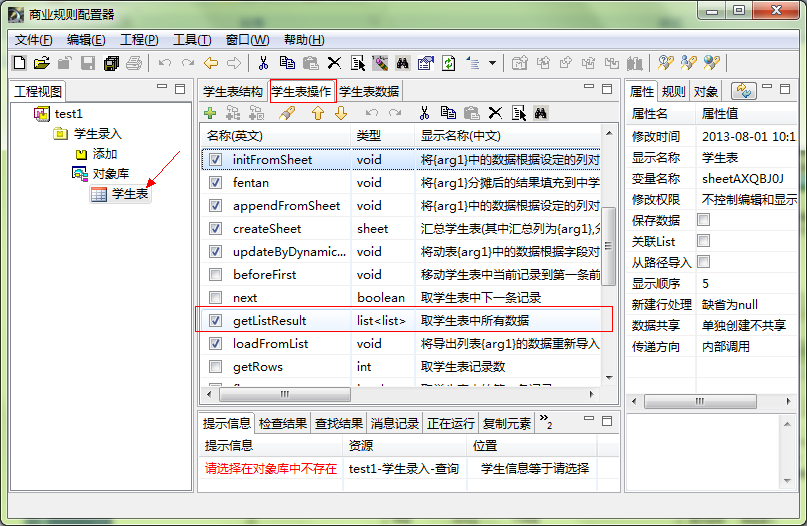Check the 保存数据 property checkbox
807x526 pixels.
(704, 220)
